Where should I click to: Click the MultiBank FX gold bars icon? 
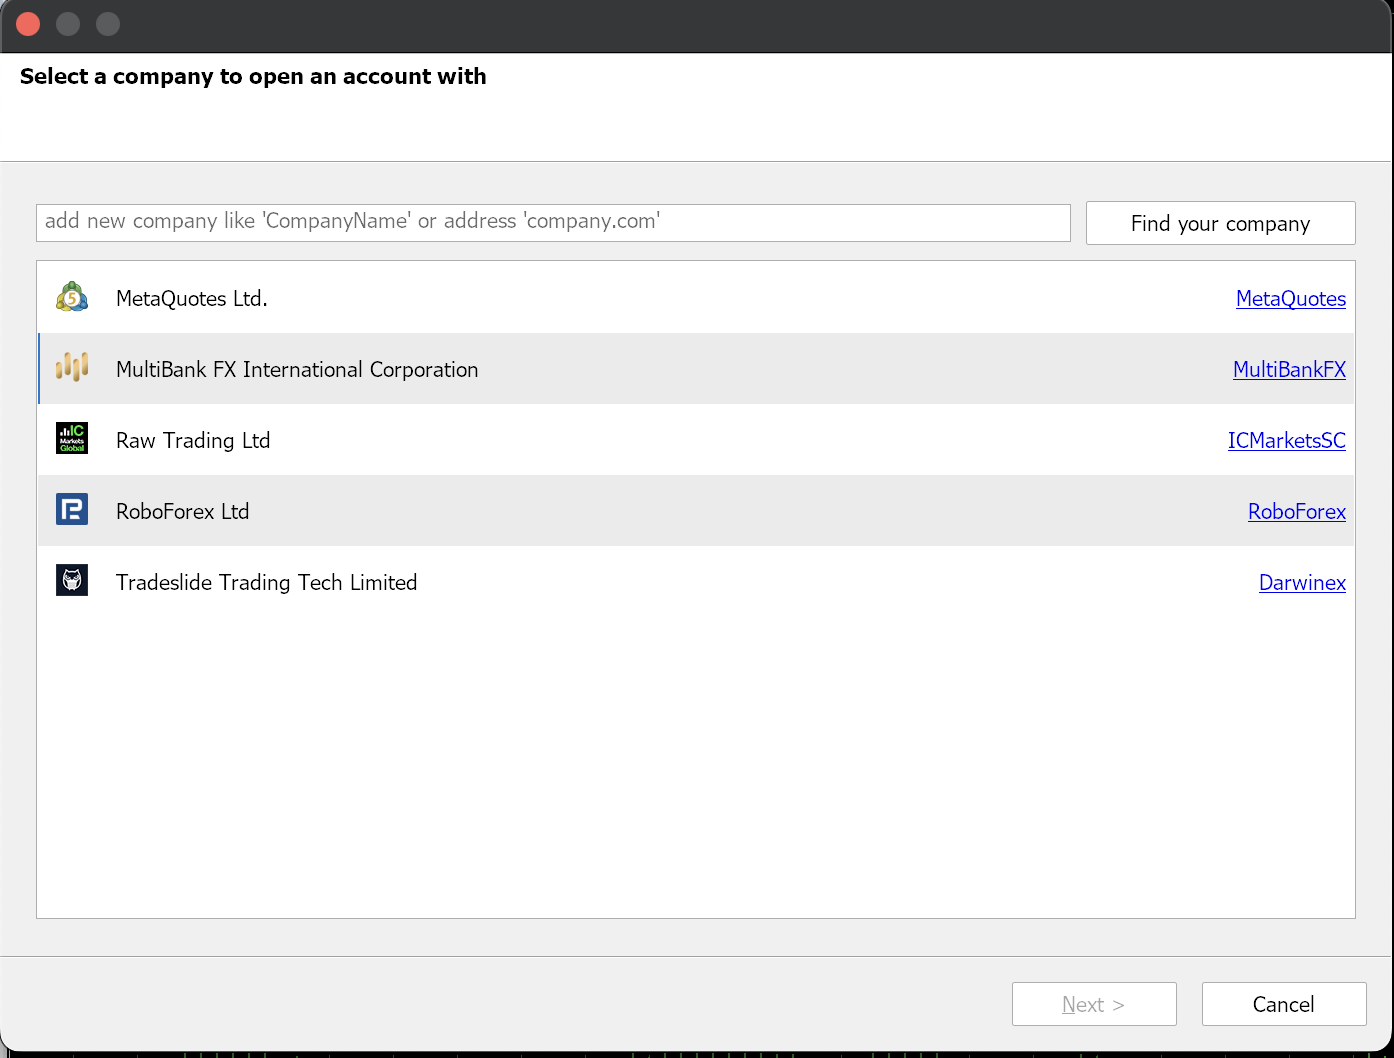pyautogui.click(x=72, y=368)
